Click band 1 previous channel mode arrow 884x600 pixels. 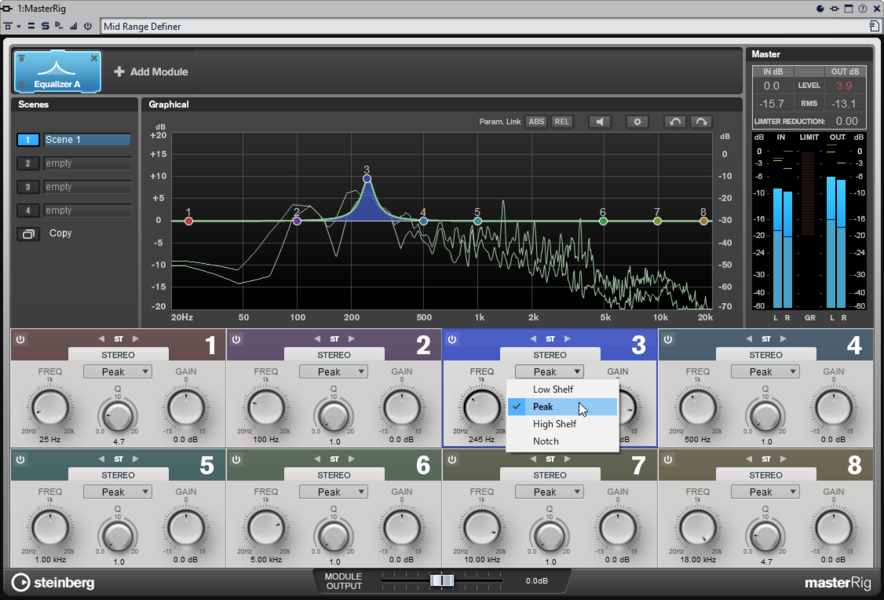[101, 339]
